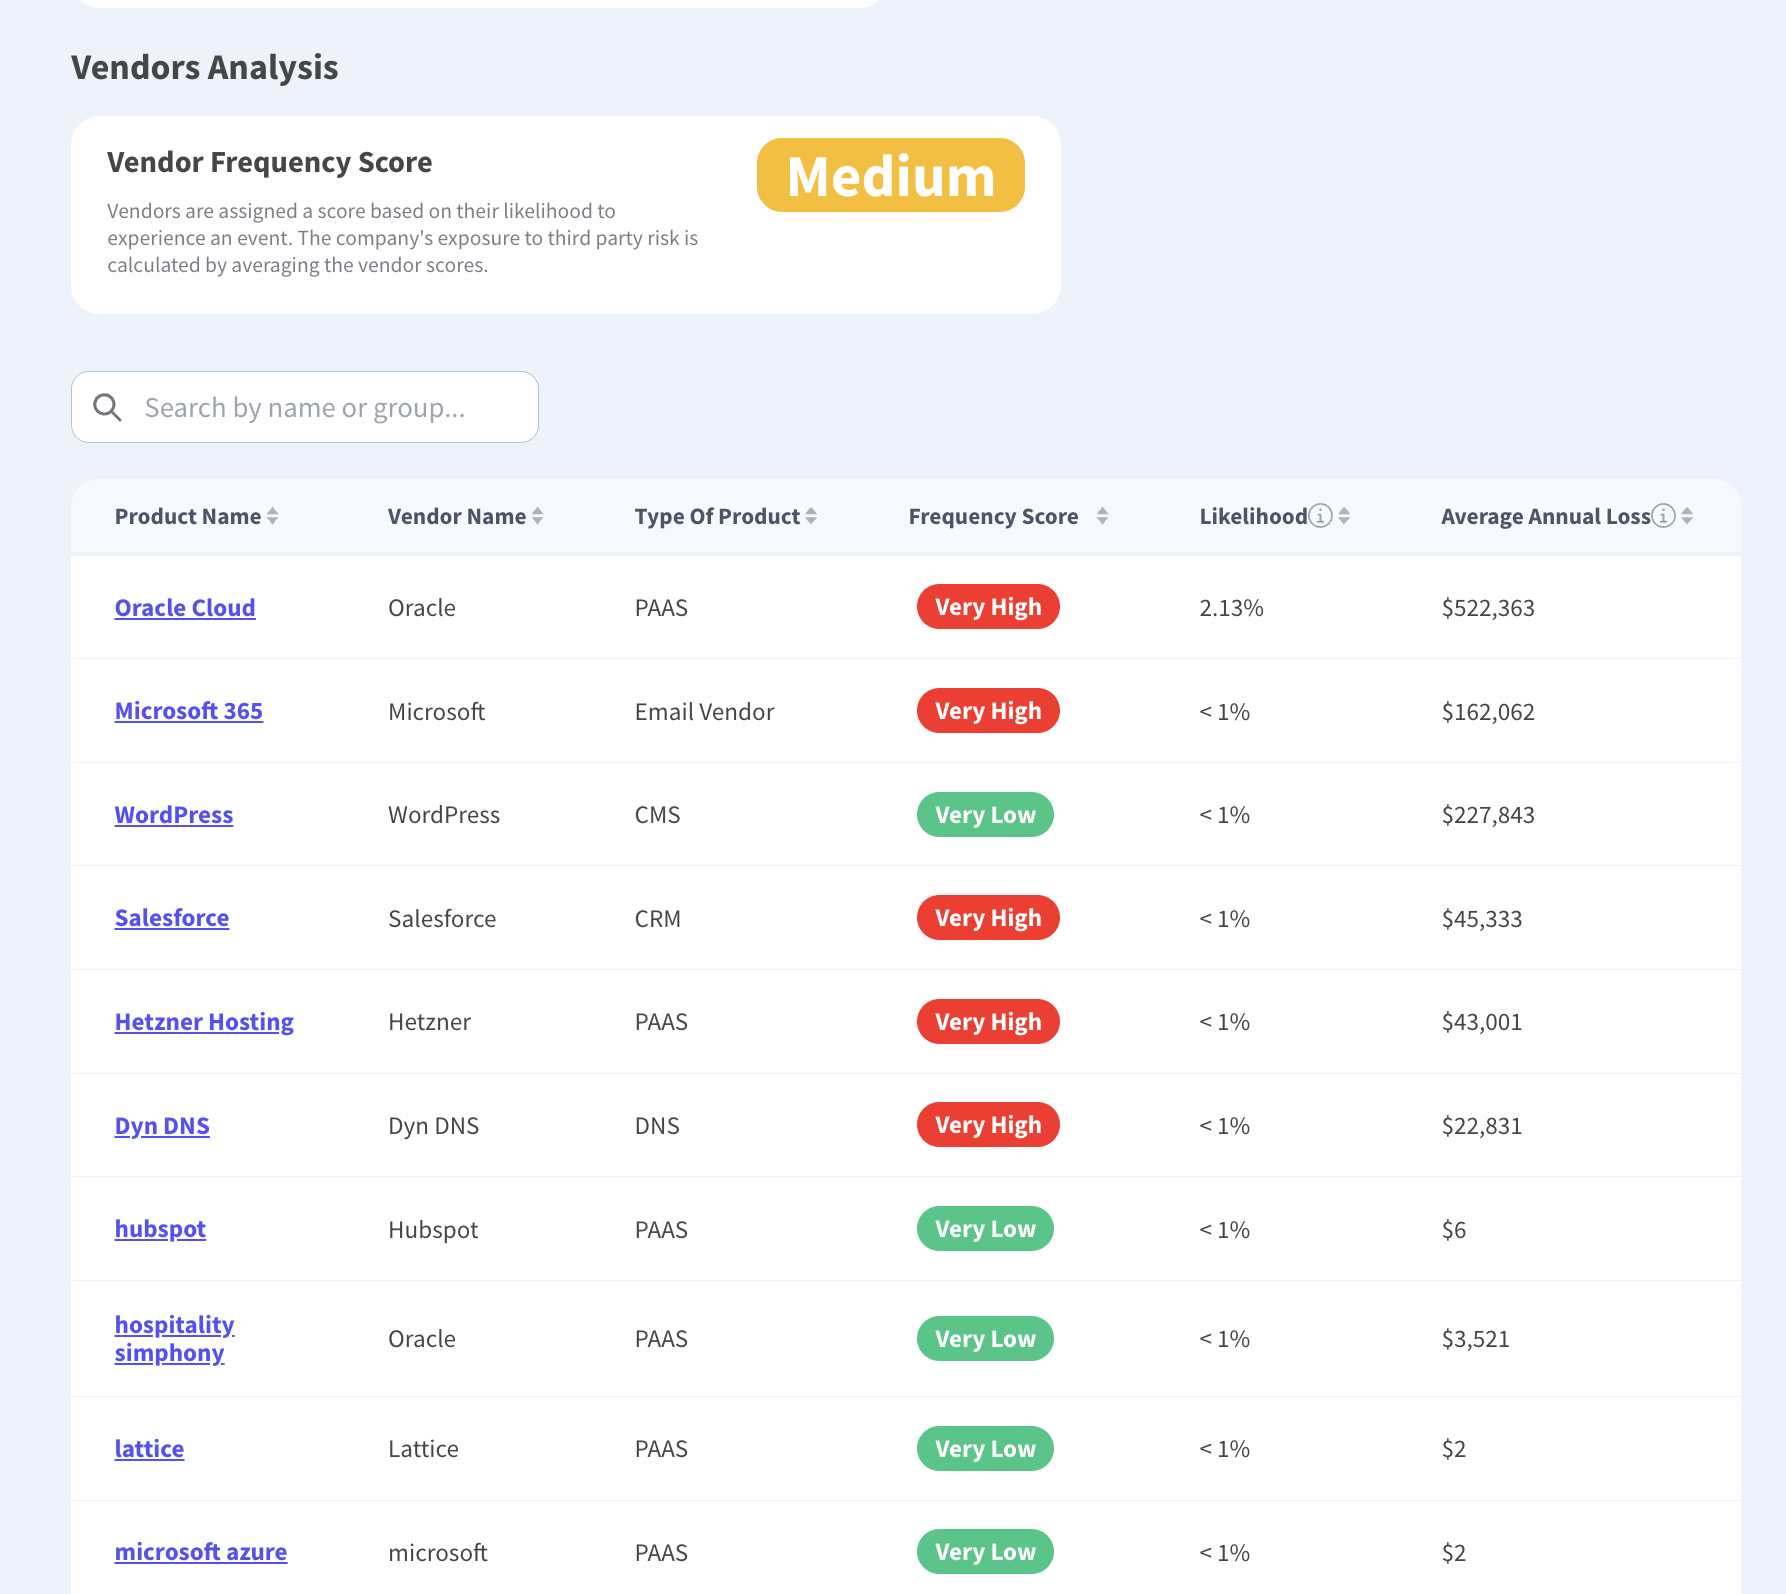Open the Microsoft 365 product link
Viewport: 1786px width, 1594px height.
point(189,711)
